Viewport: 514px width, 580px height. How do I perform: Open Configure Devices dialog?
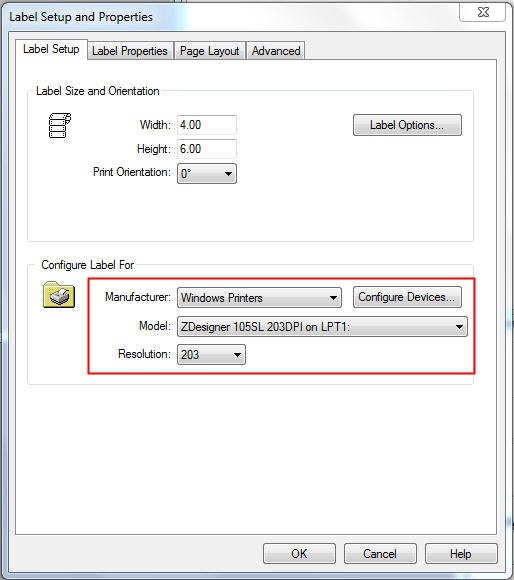click(407, 297)
